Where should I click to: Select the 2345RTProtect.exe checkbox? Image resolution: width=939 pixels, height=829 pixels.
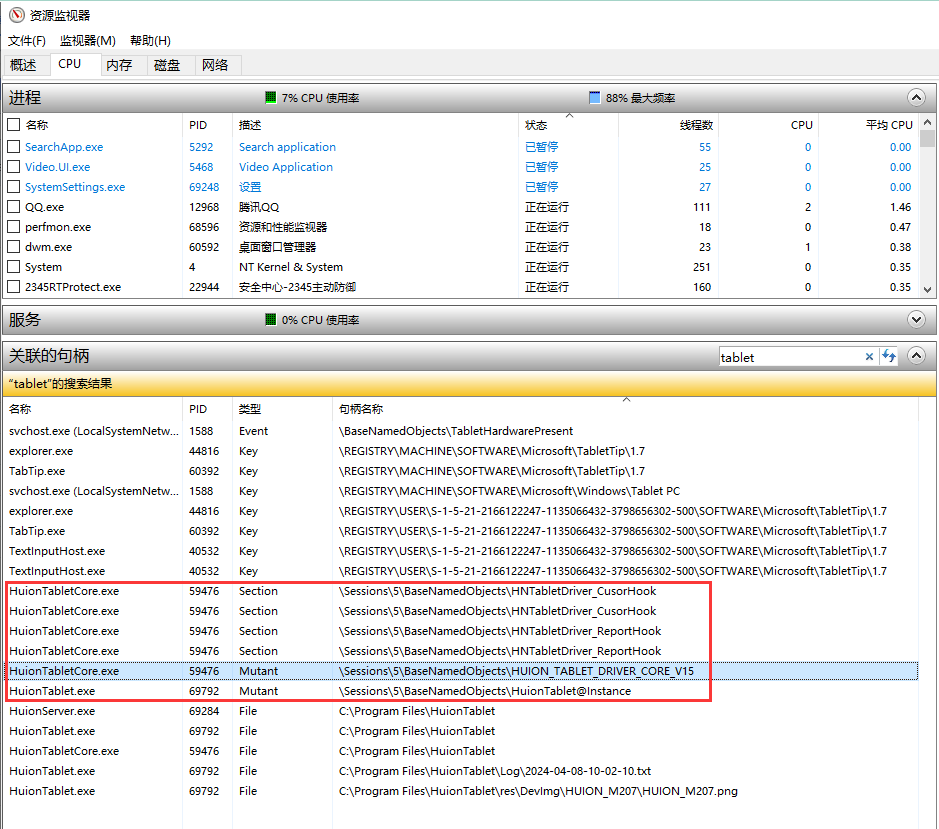[x=13, y=287]
